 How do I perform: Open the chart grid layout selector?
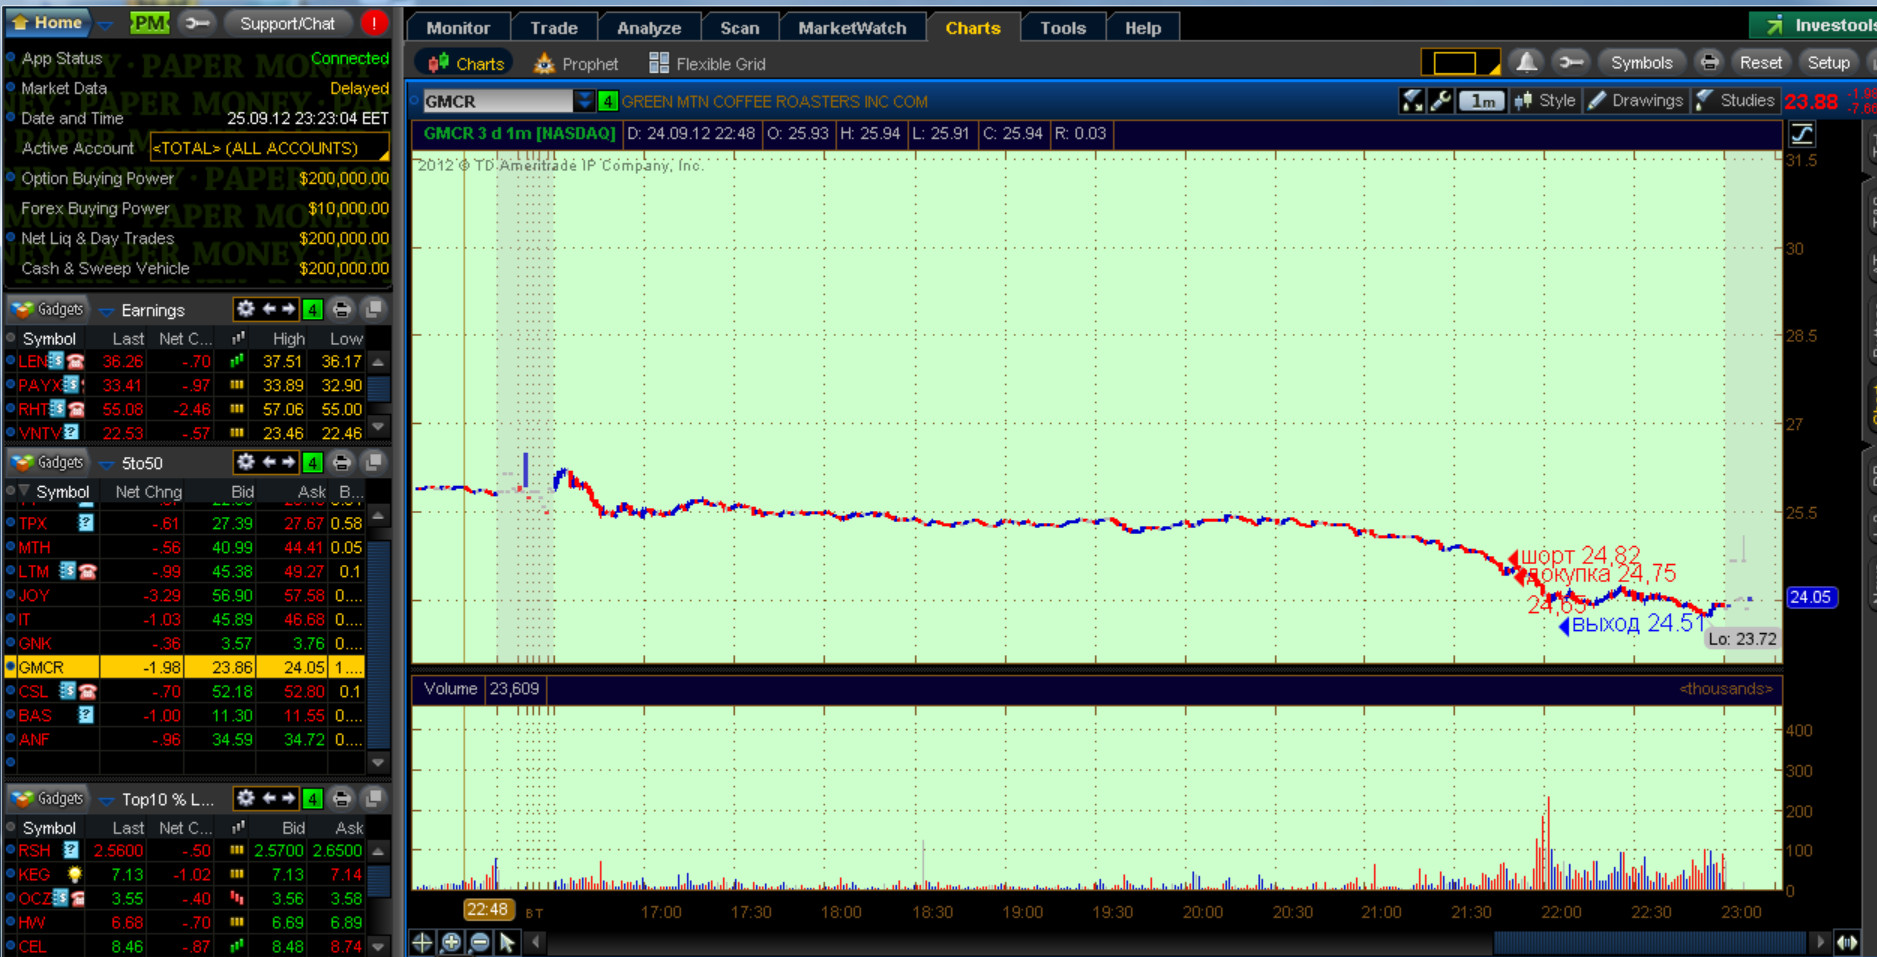click(x=1460, y=63)
